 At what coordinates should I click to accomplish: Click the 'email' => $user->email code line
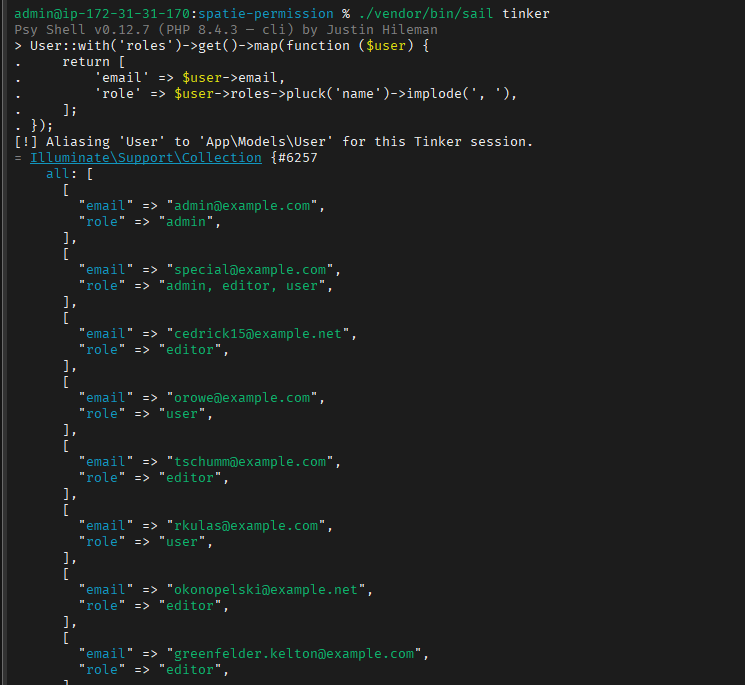pyautogui.click(x=190, y=78)
